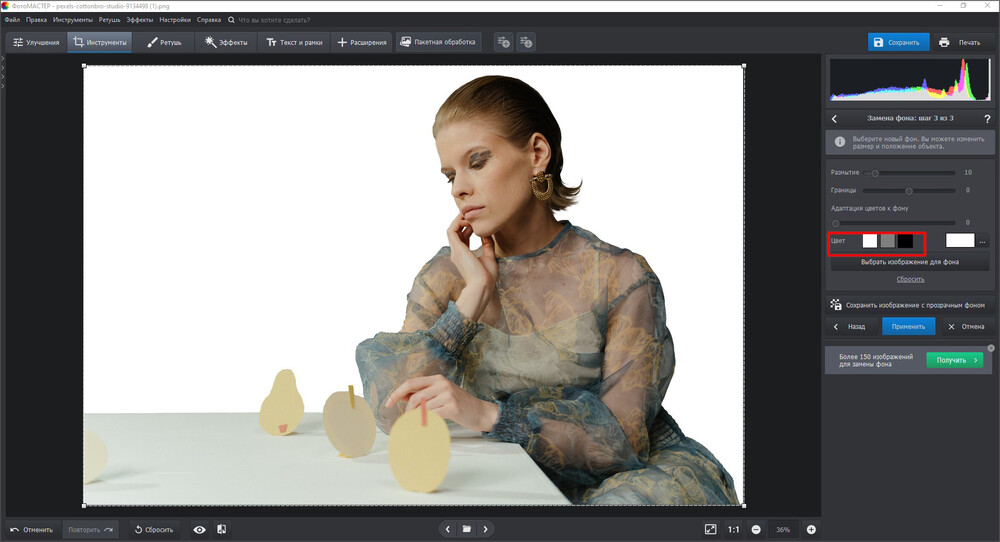Click Выбрать изображение для фона button
This screenshot has width=1000, height=542.
click(909, 262)
